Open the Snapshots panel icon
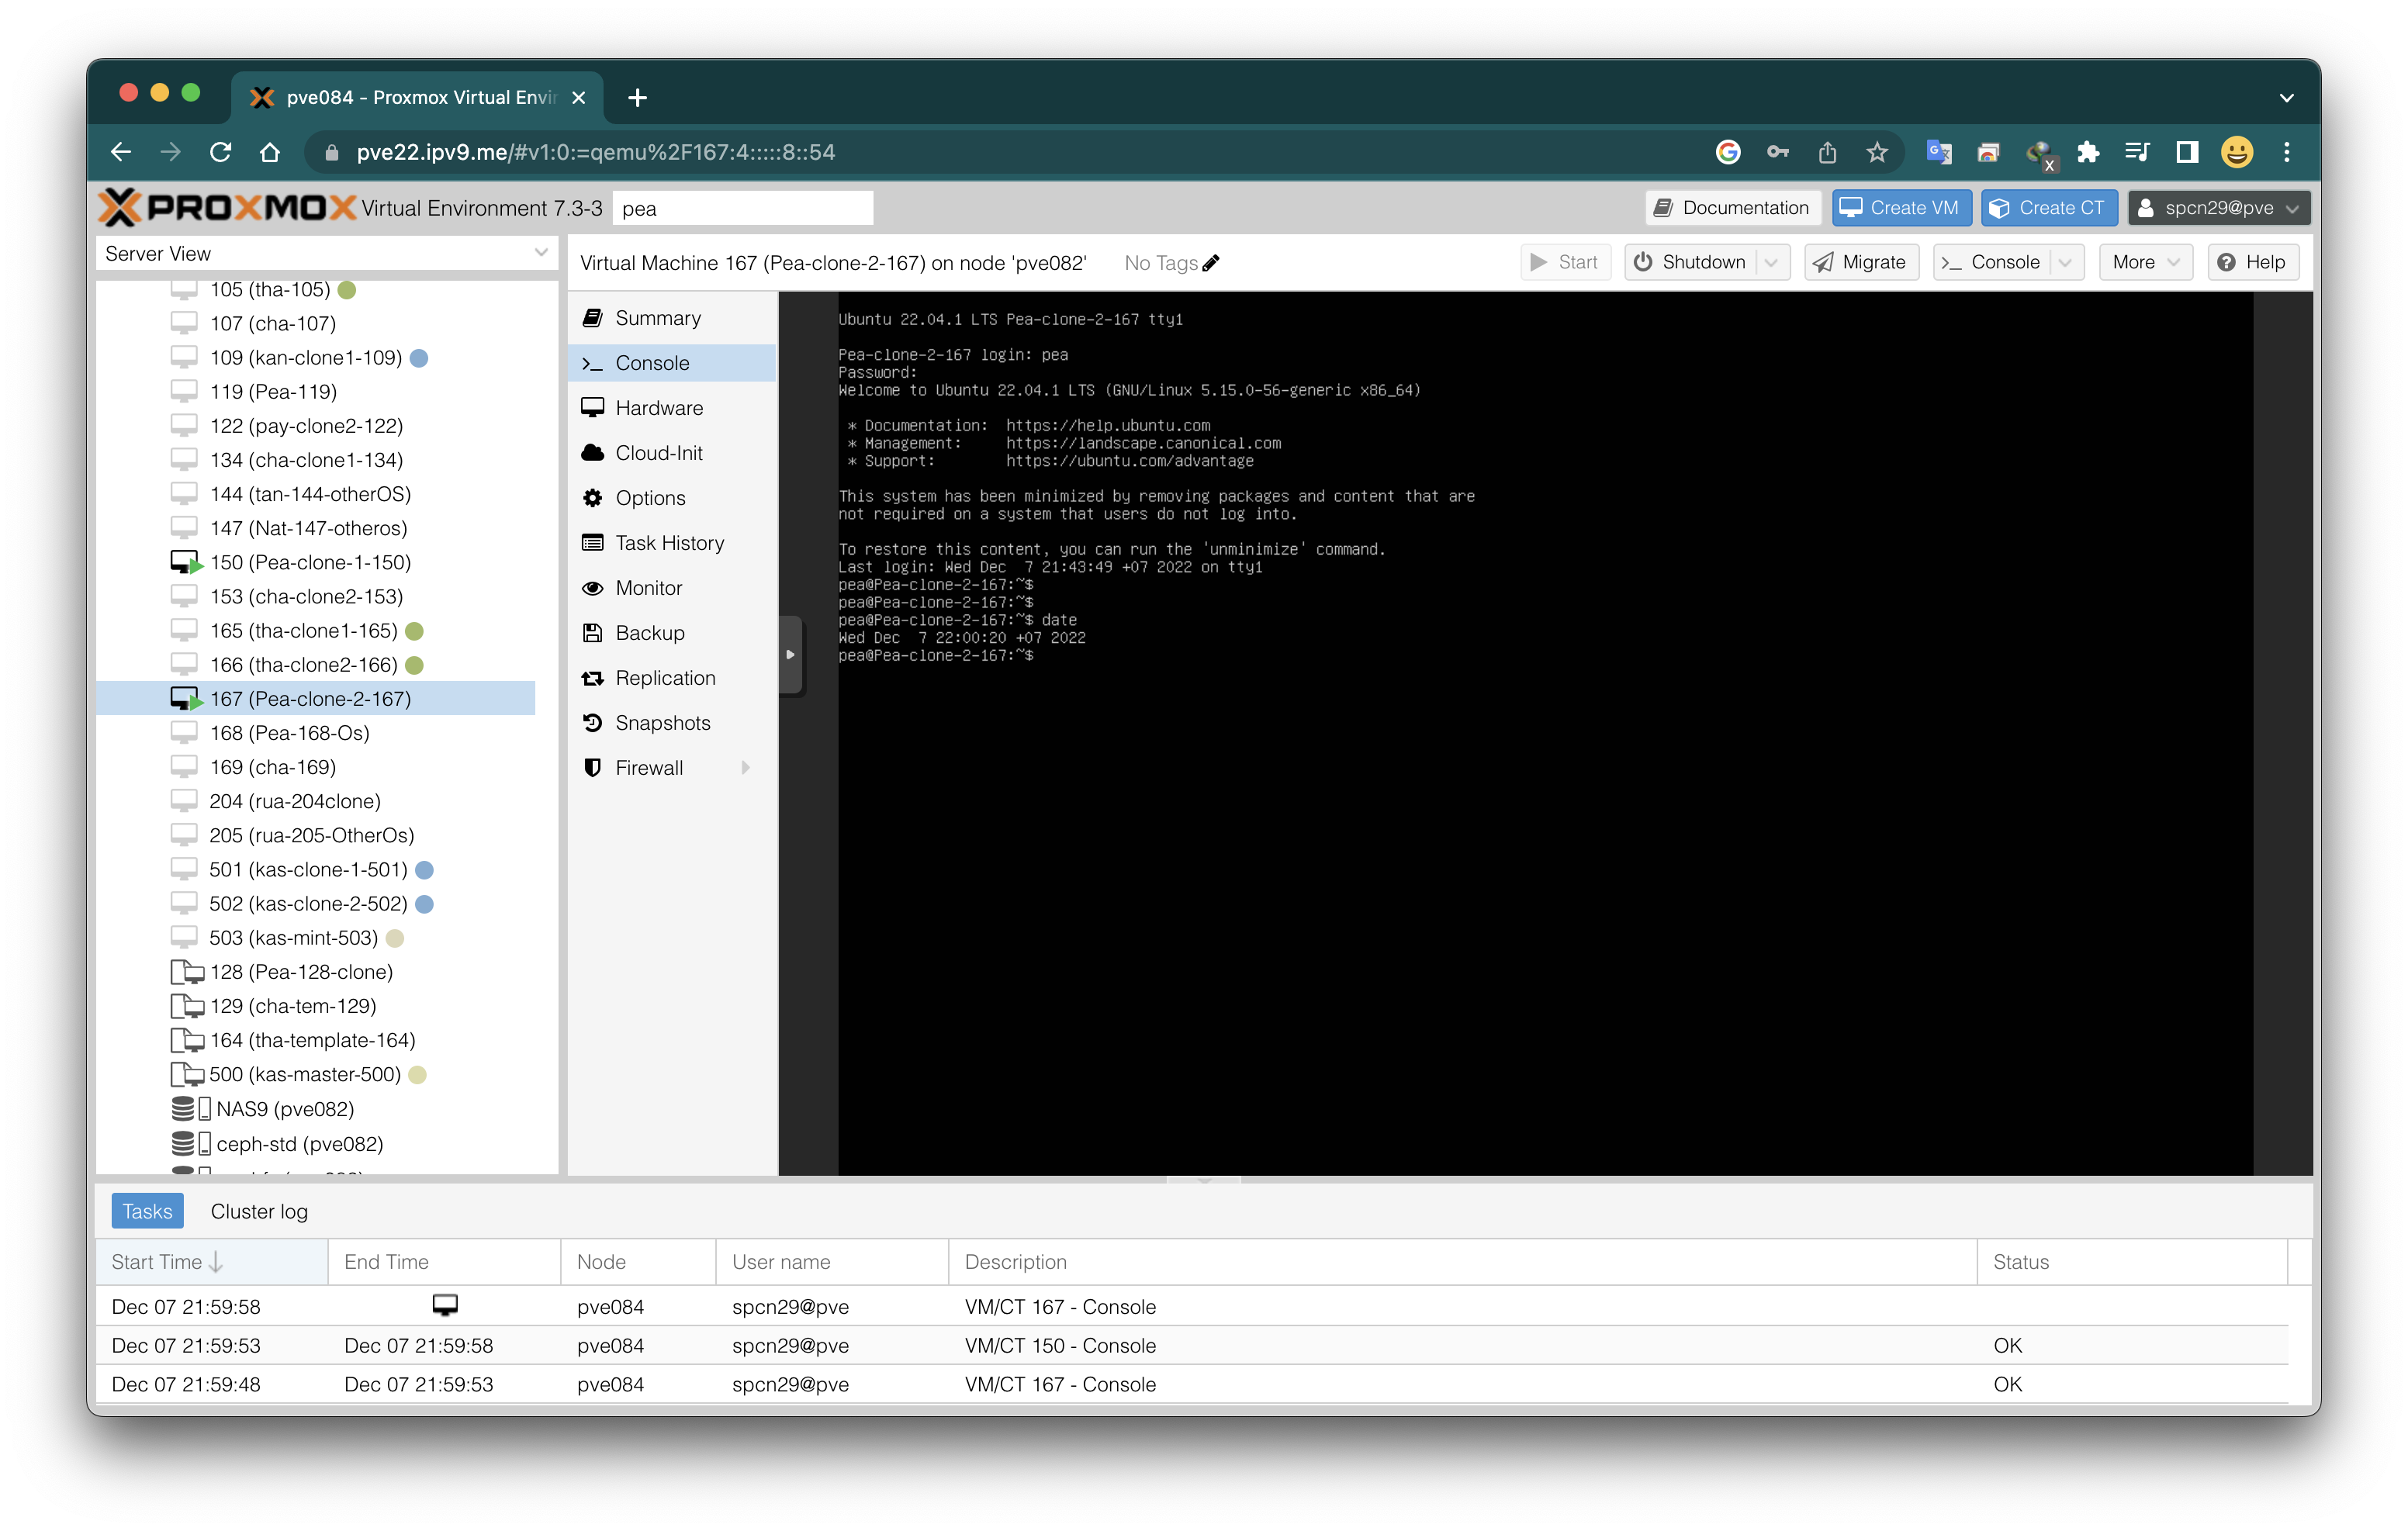 (593, 722)
